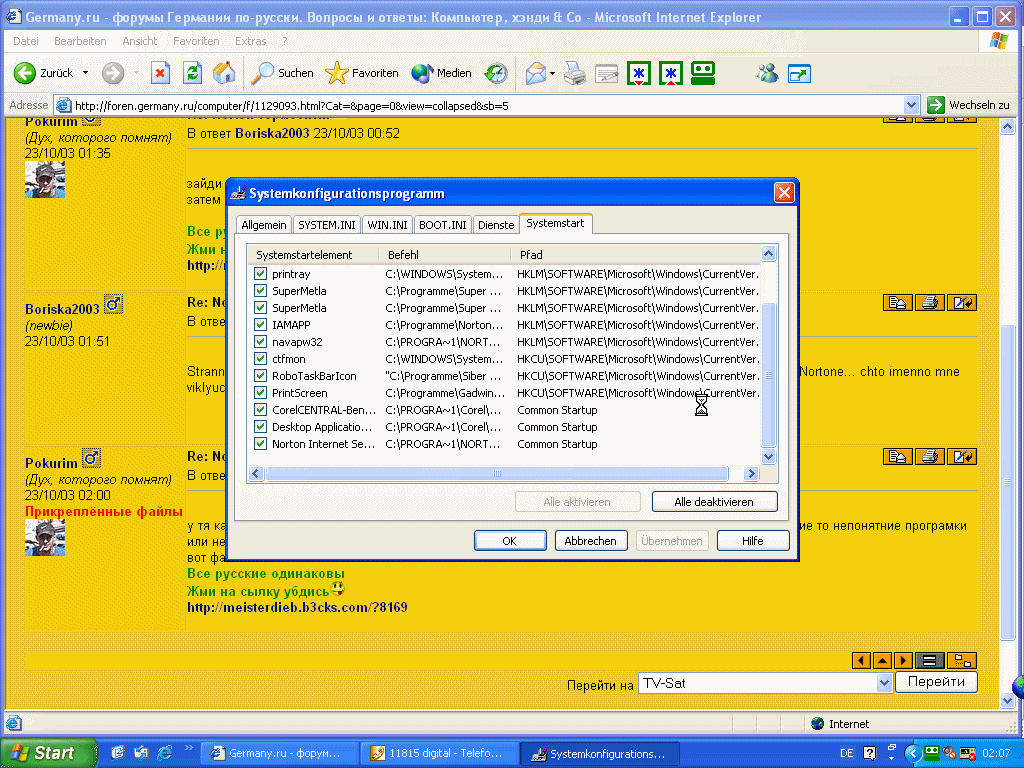Click edit icon in Boriska2003 post row
Viewport: 1024px width, 768px height.
point(962,303)
